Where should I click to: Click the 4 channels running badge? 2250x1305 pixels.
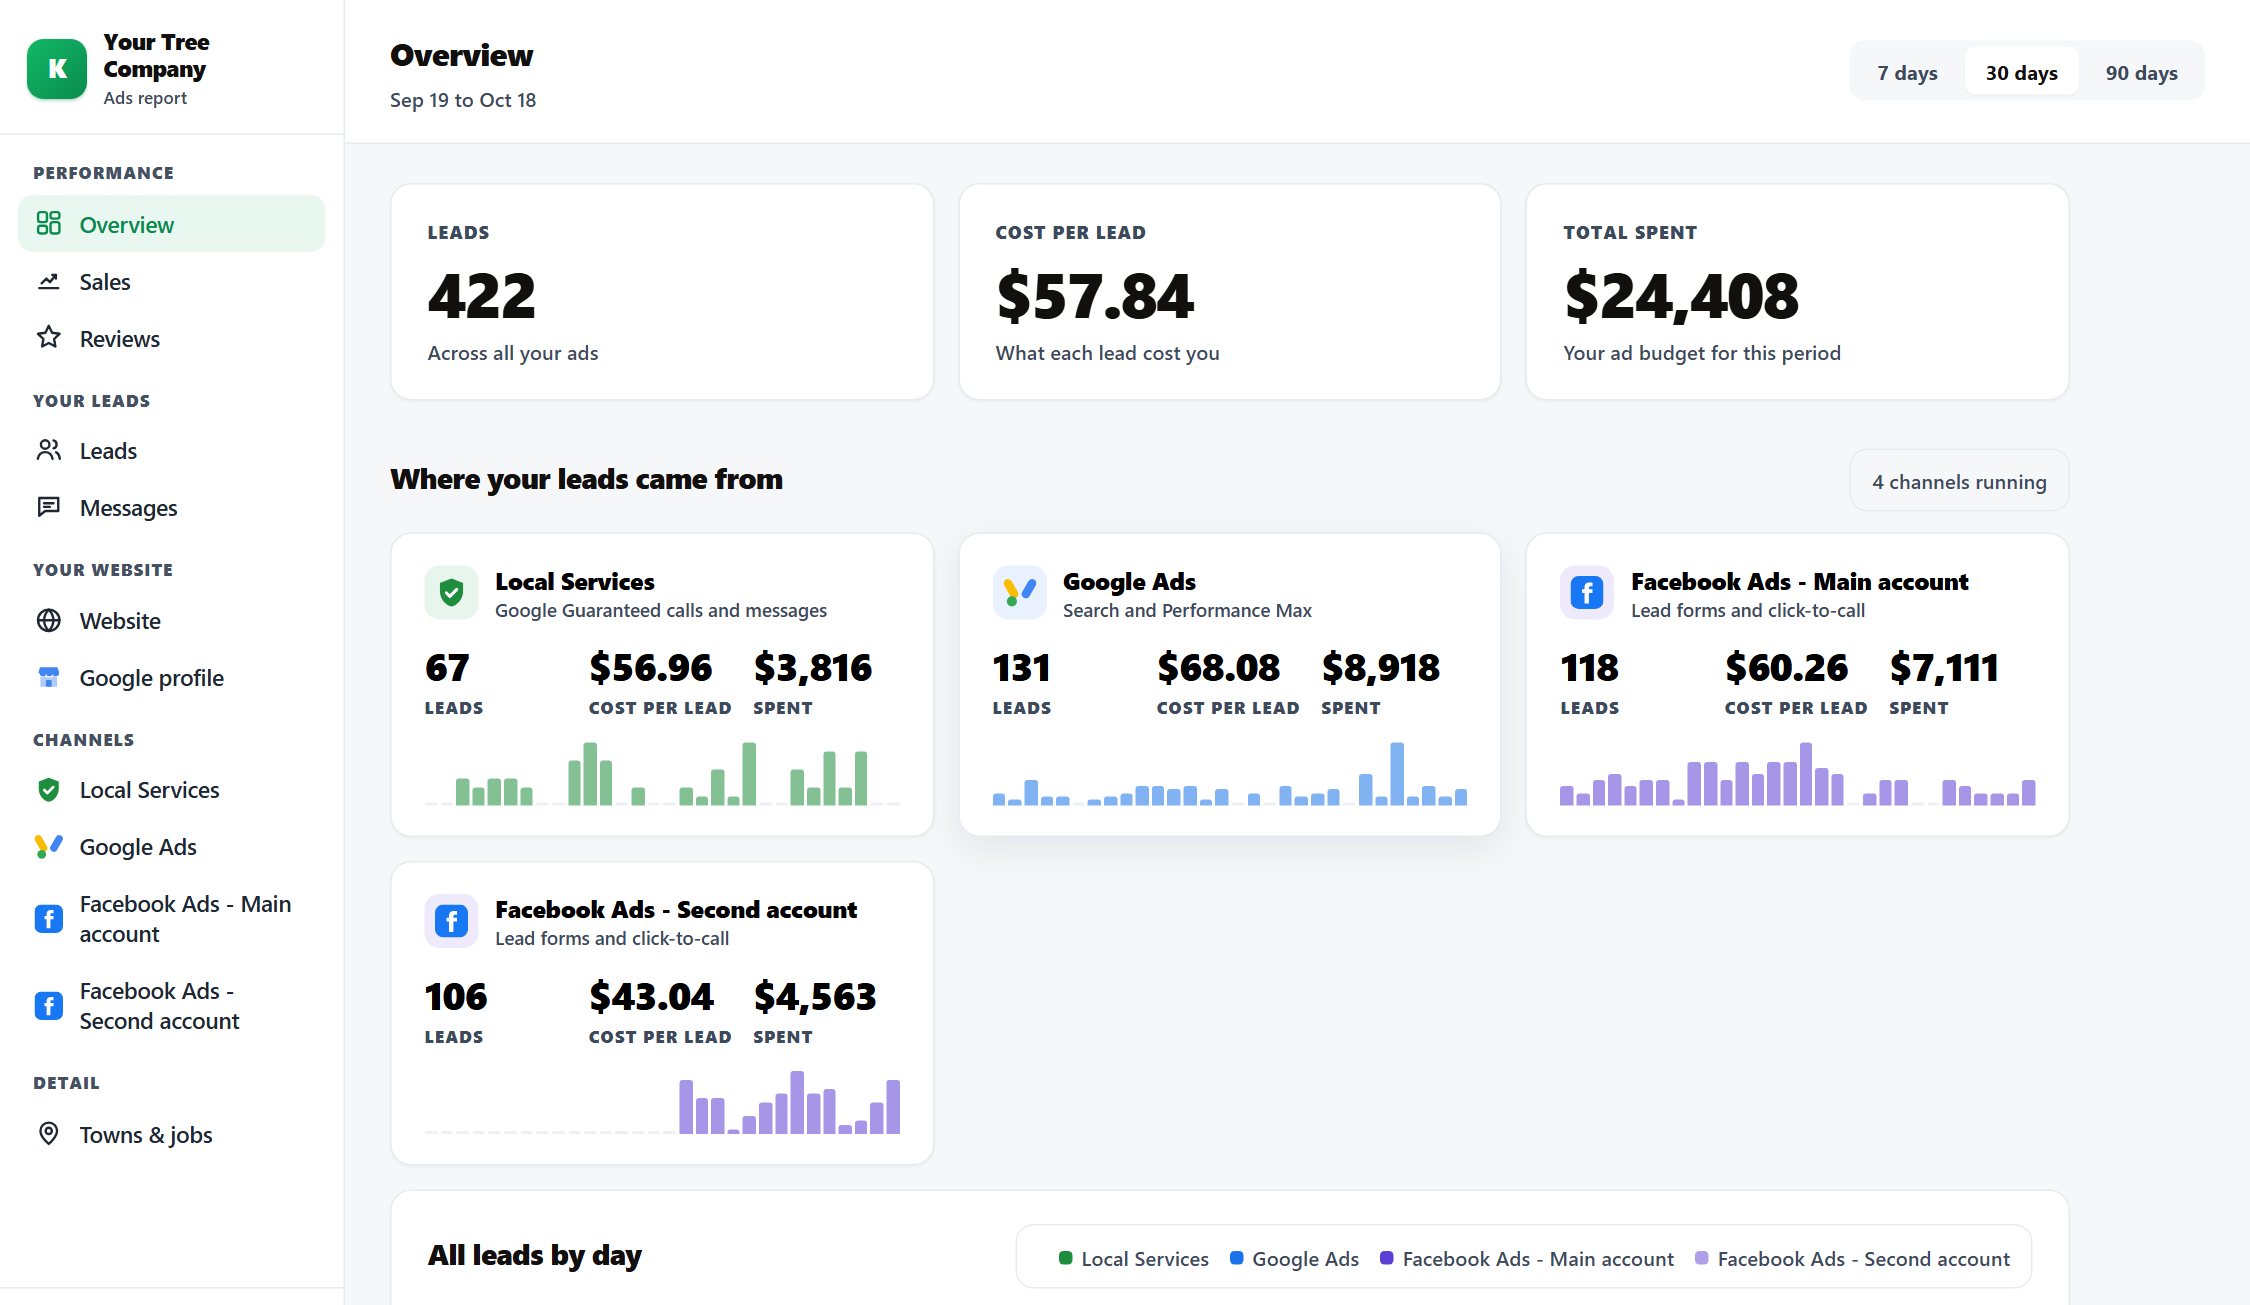[1959, 481]
